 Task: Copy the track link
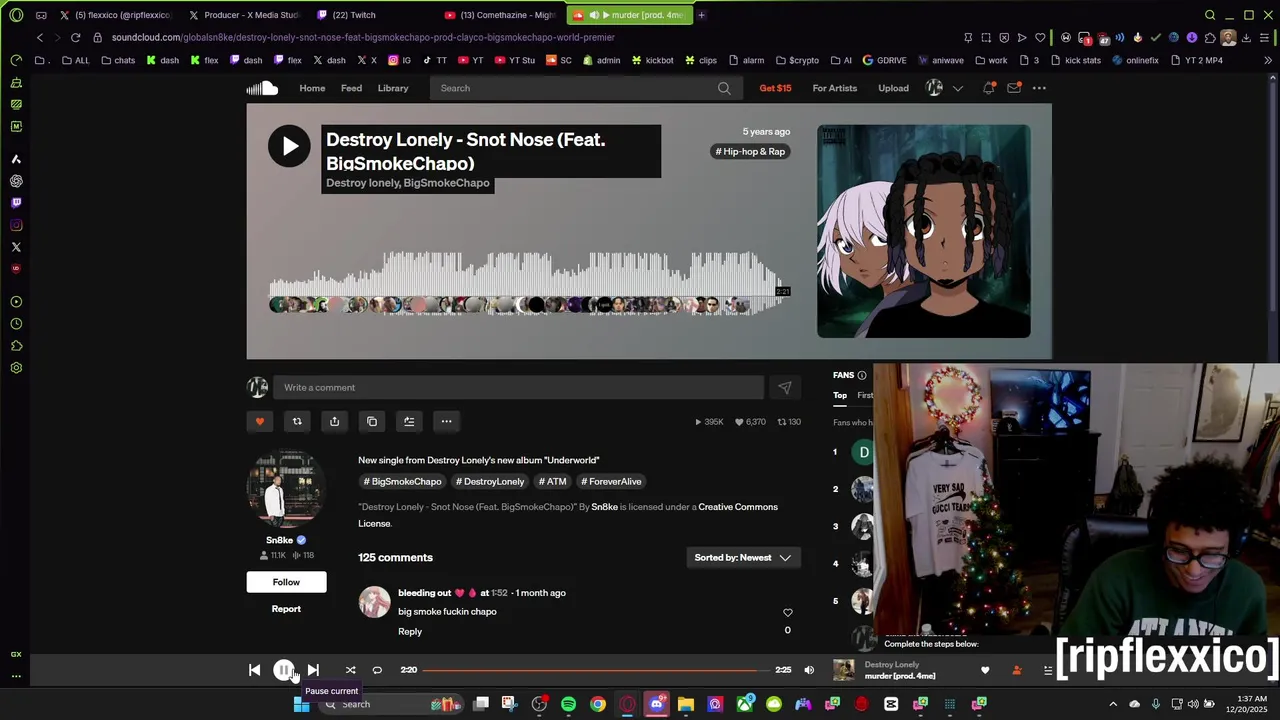(x=372, y=422)
